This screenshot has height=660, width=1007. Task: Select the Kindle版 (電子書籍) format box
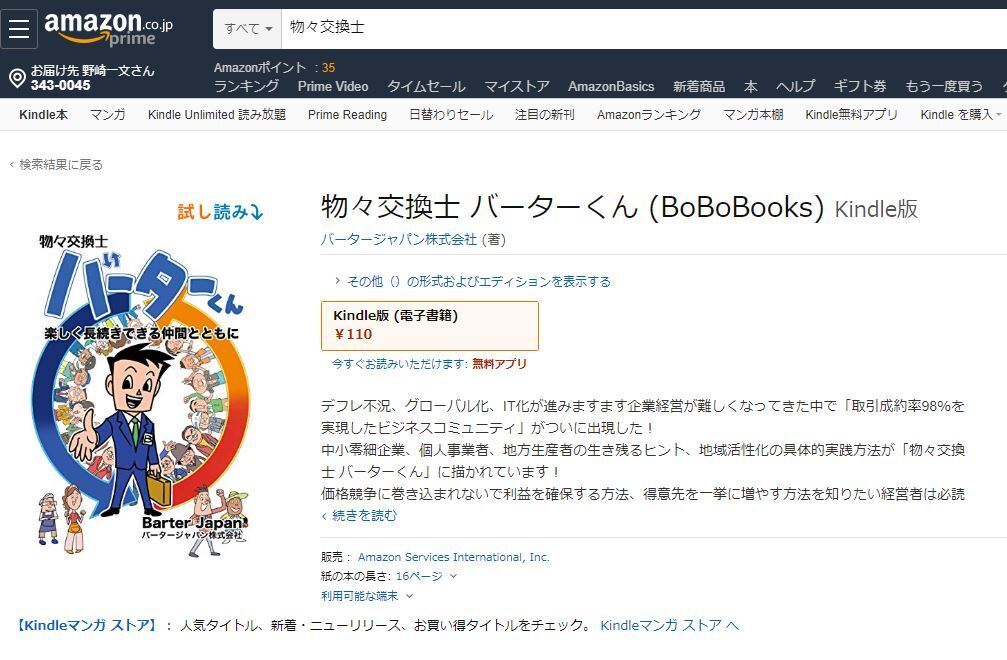click(x=429, y=325)
